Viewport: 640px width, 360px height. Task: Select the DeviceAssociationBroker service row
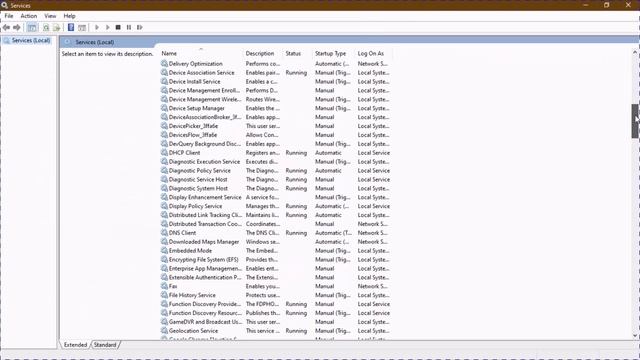[276, 117]
